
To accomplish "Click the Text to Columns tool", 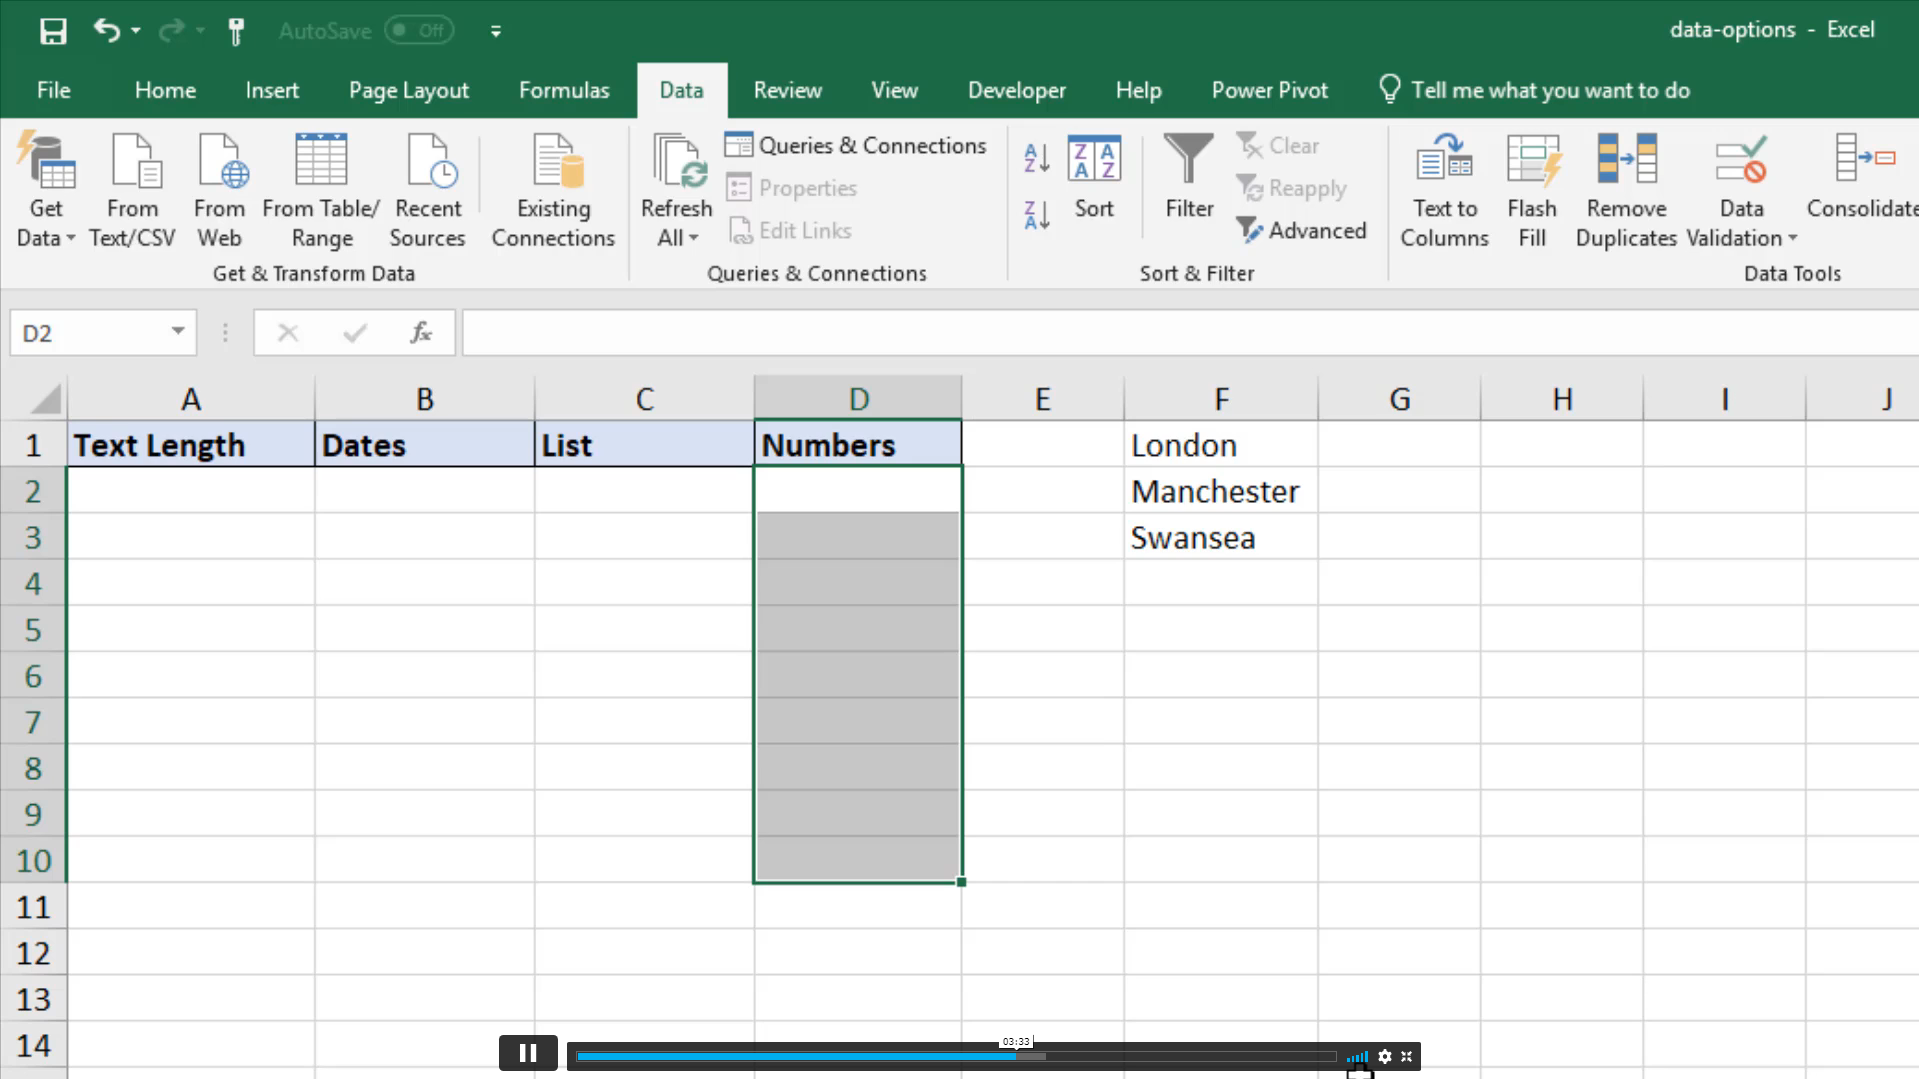I will (x=1443, y=190).
